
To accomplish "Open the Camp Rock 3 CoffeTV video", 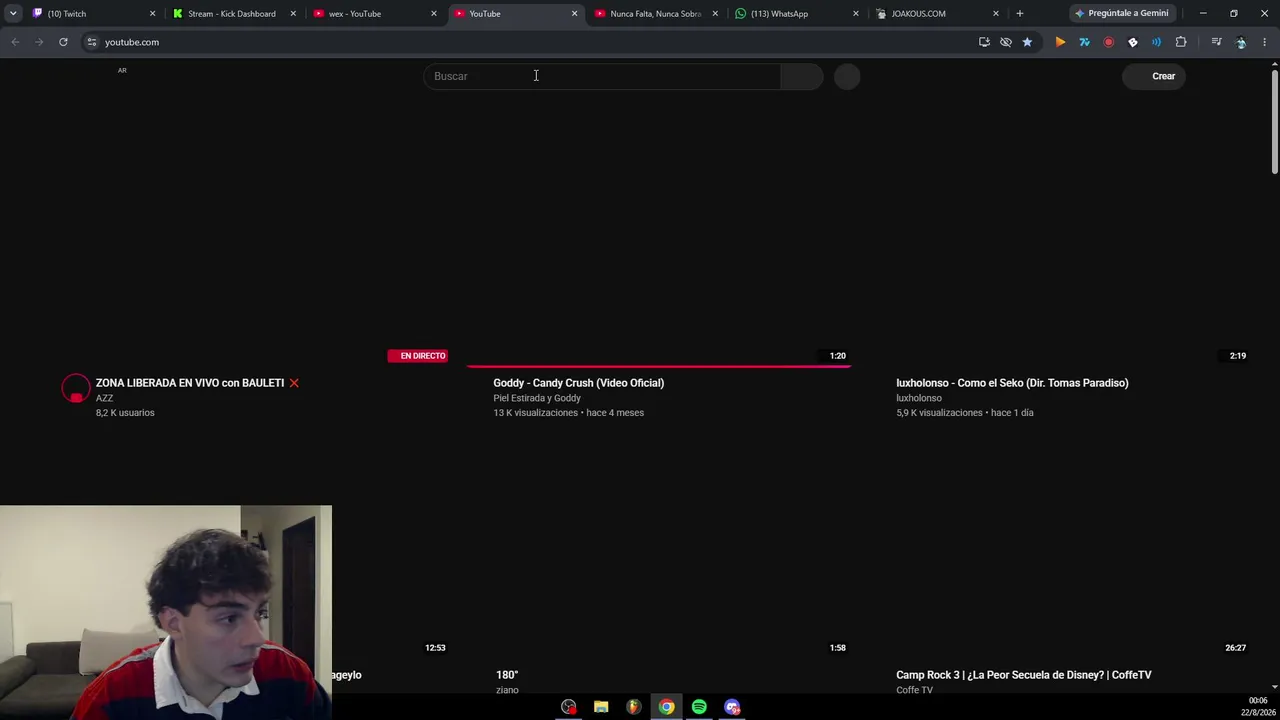I will (1024, 675).
